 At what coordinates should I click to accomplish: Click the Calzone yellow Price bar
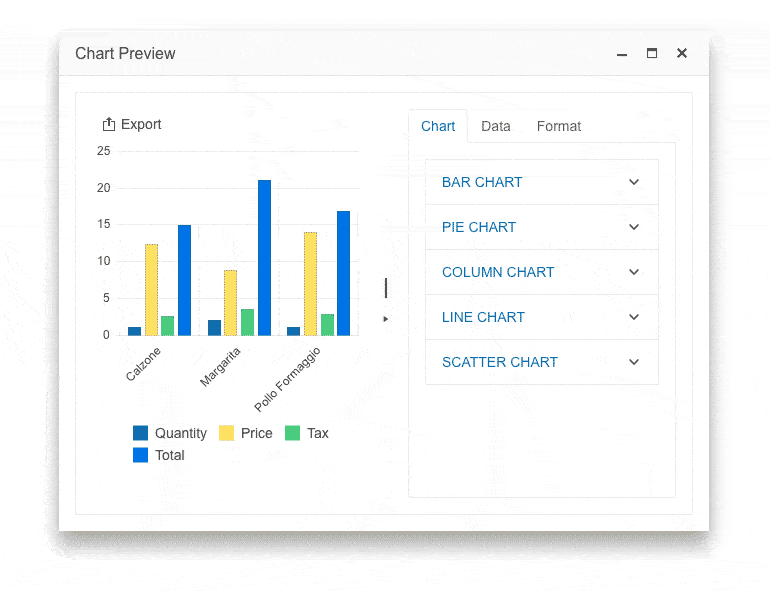151,290
